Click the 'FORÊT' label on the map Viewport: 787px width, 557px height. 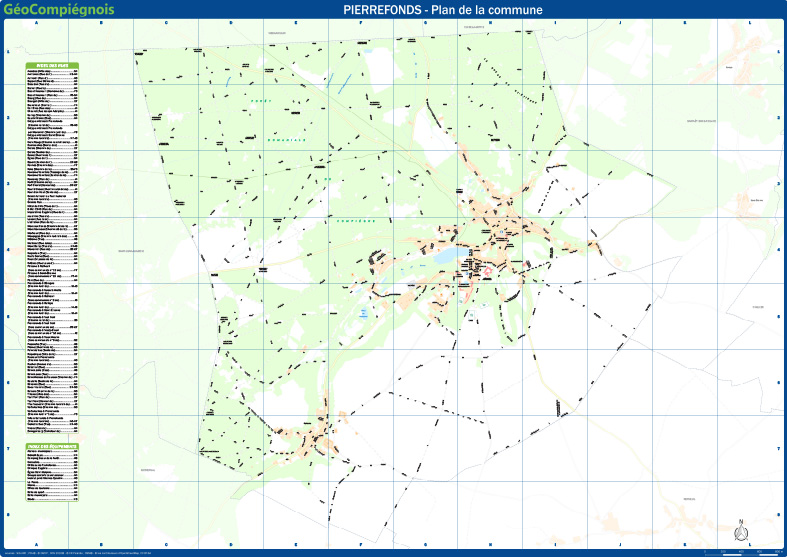pos(261,102)
